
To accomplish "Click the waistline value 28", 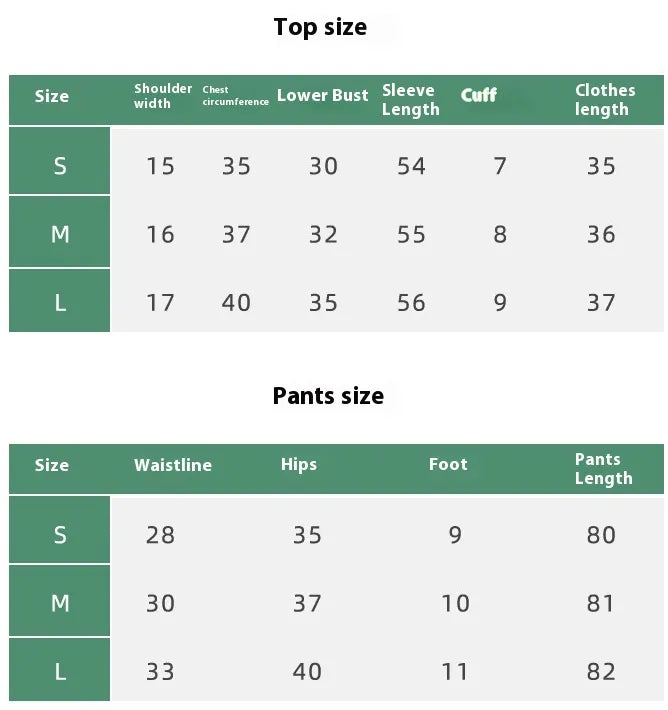I will click(160, 535).
